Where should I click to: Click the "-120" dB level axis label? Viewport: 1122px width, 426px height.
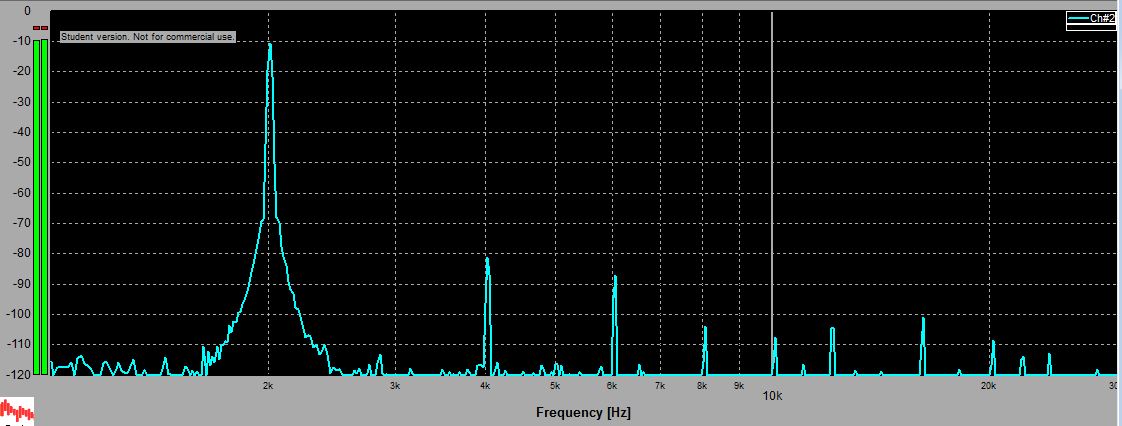tap(19, 374)
